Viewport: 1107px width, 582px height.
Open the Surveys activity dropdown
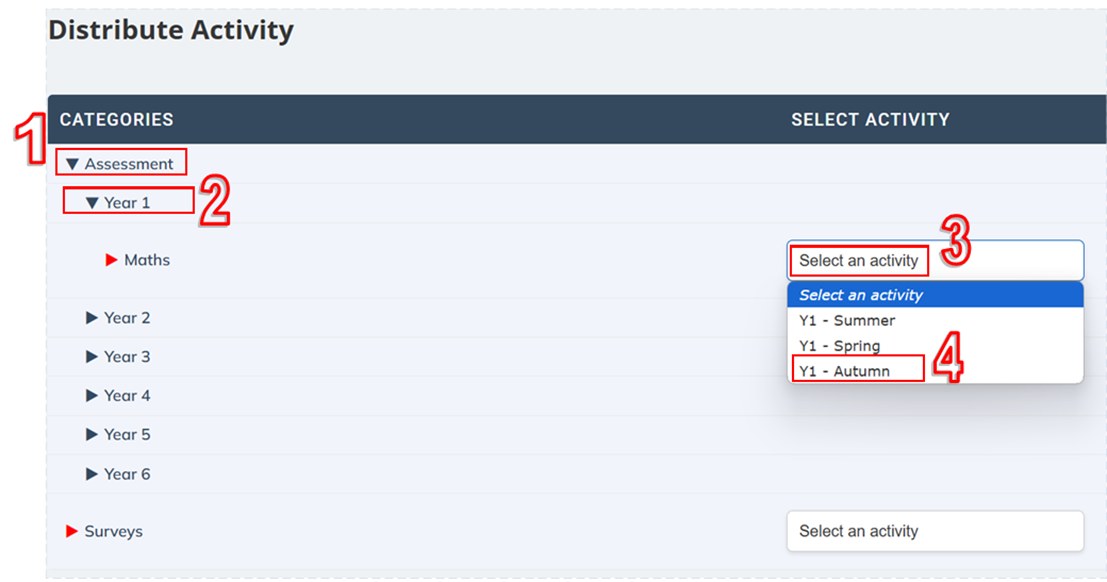pyautogui.click(x=934, y=531)
